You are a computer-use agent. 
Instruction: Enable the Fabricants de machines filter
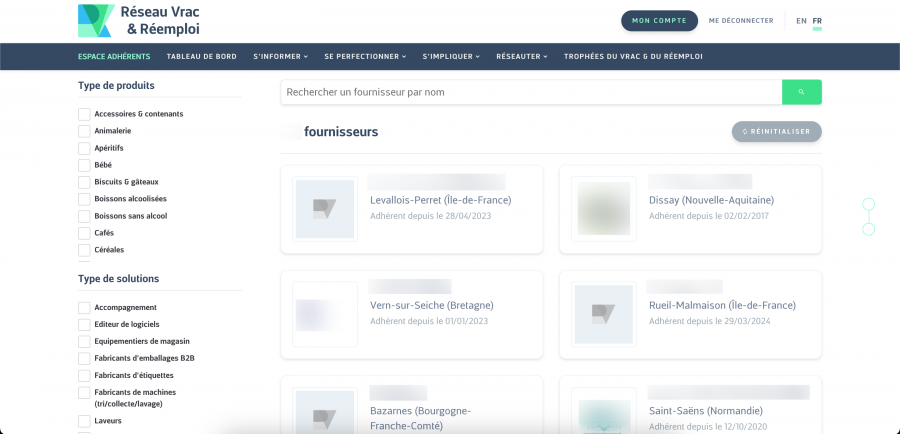pos(84,393)
